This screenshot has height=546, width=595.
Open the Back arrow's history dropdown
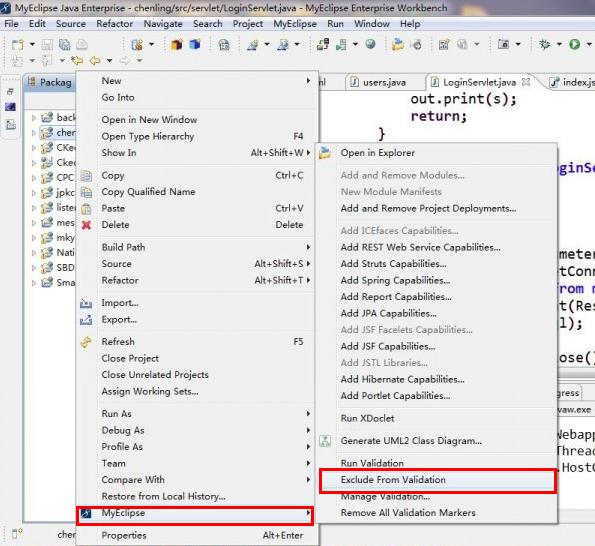(109, 60)
